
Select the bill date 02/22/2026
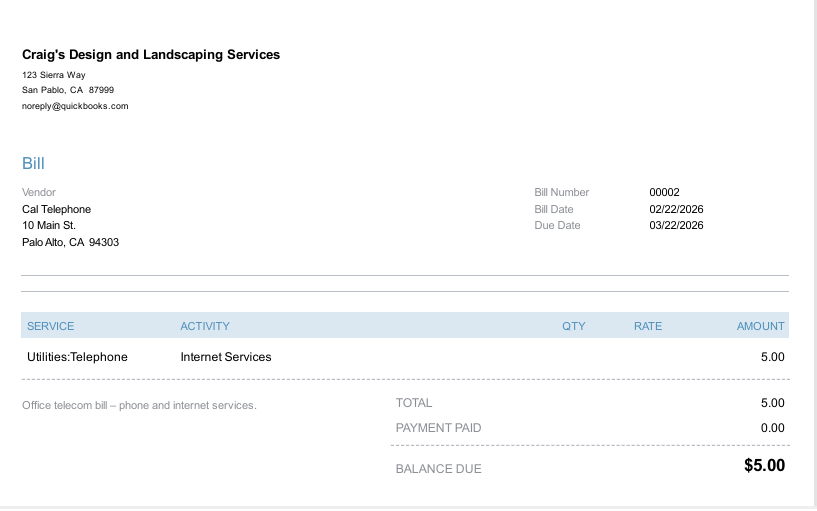click(676, 209)
